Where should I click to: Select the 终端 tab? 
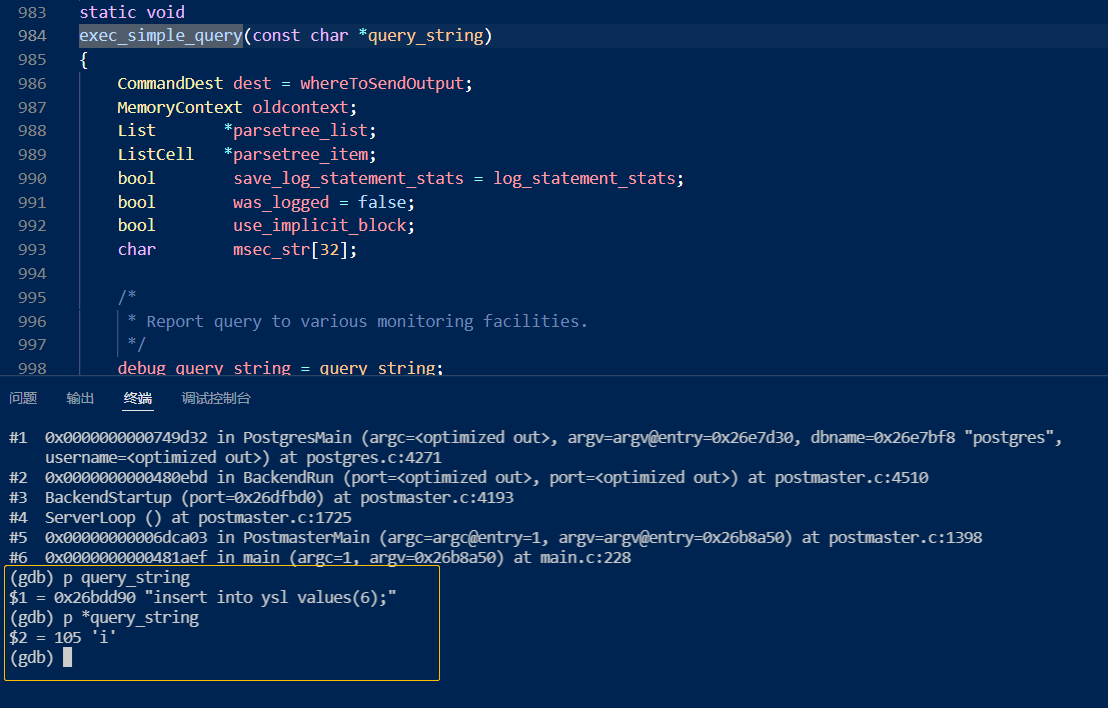tap(138, 399)
